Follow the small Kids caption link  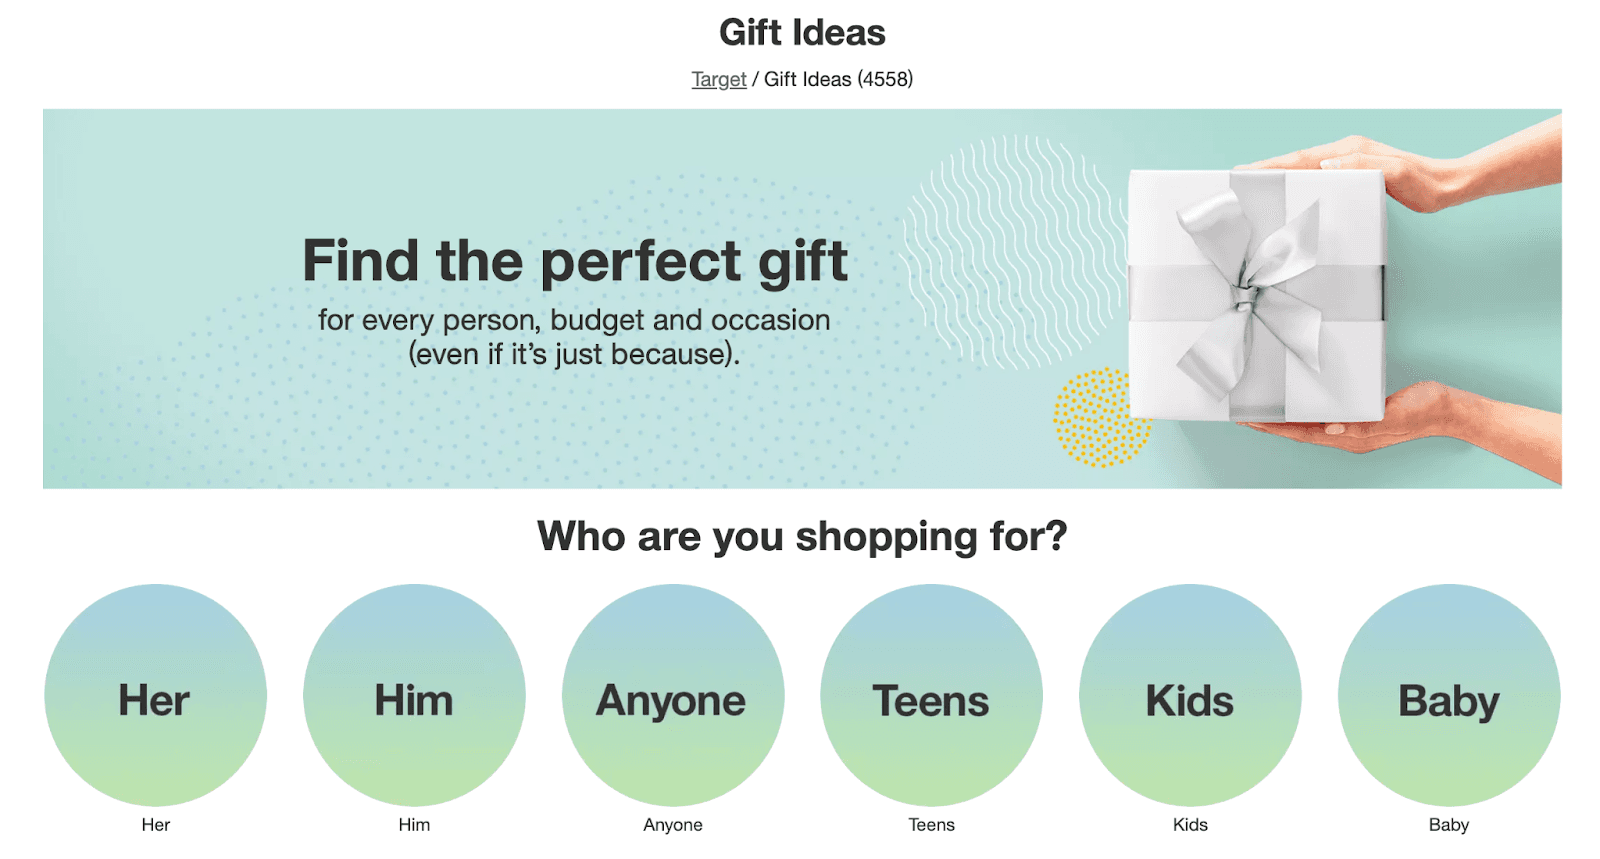coord(1190,825)
